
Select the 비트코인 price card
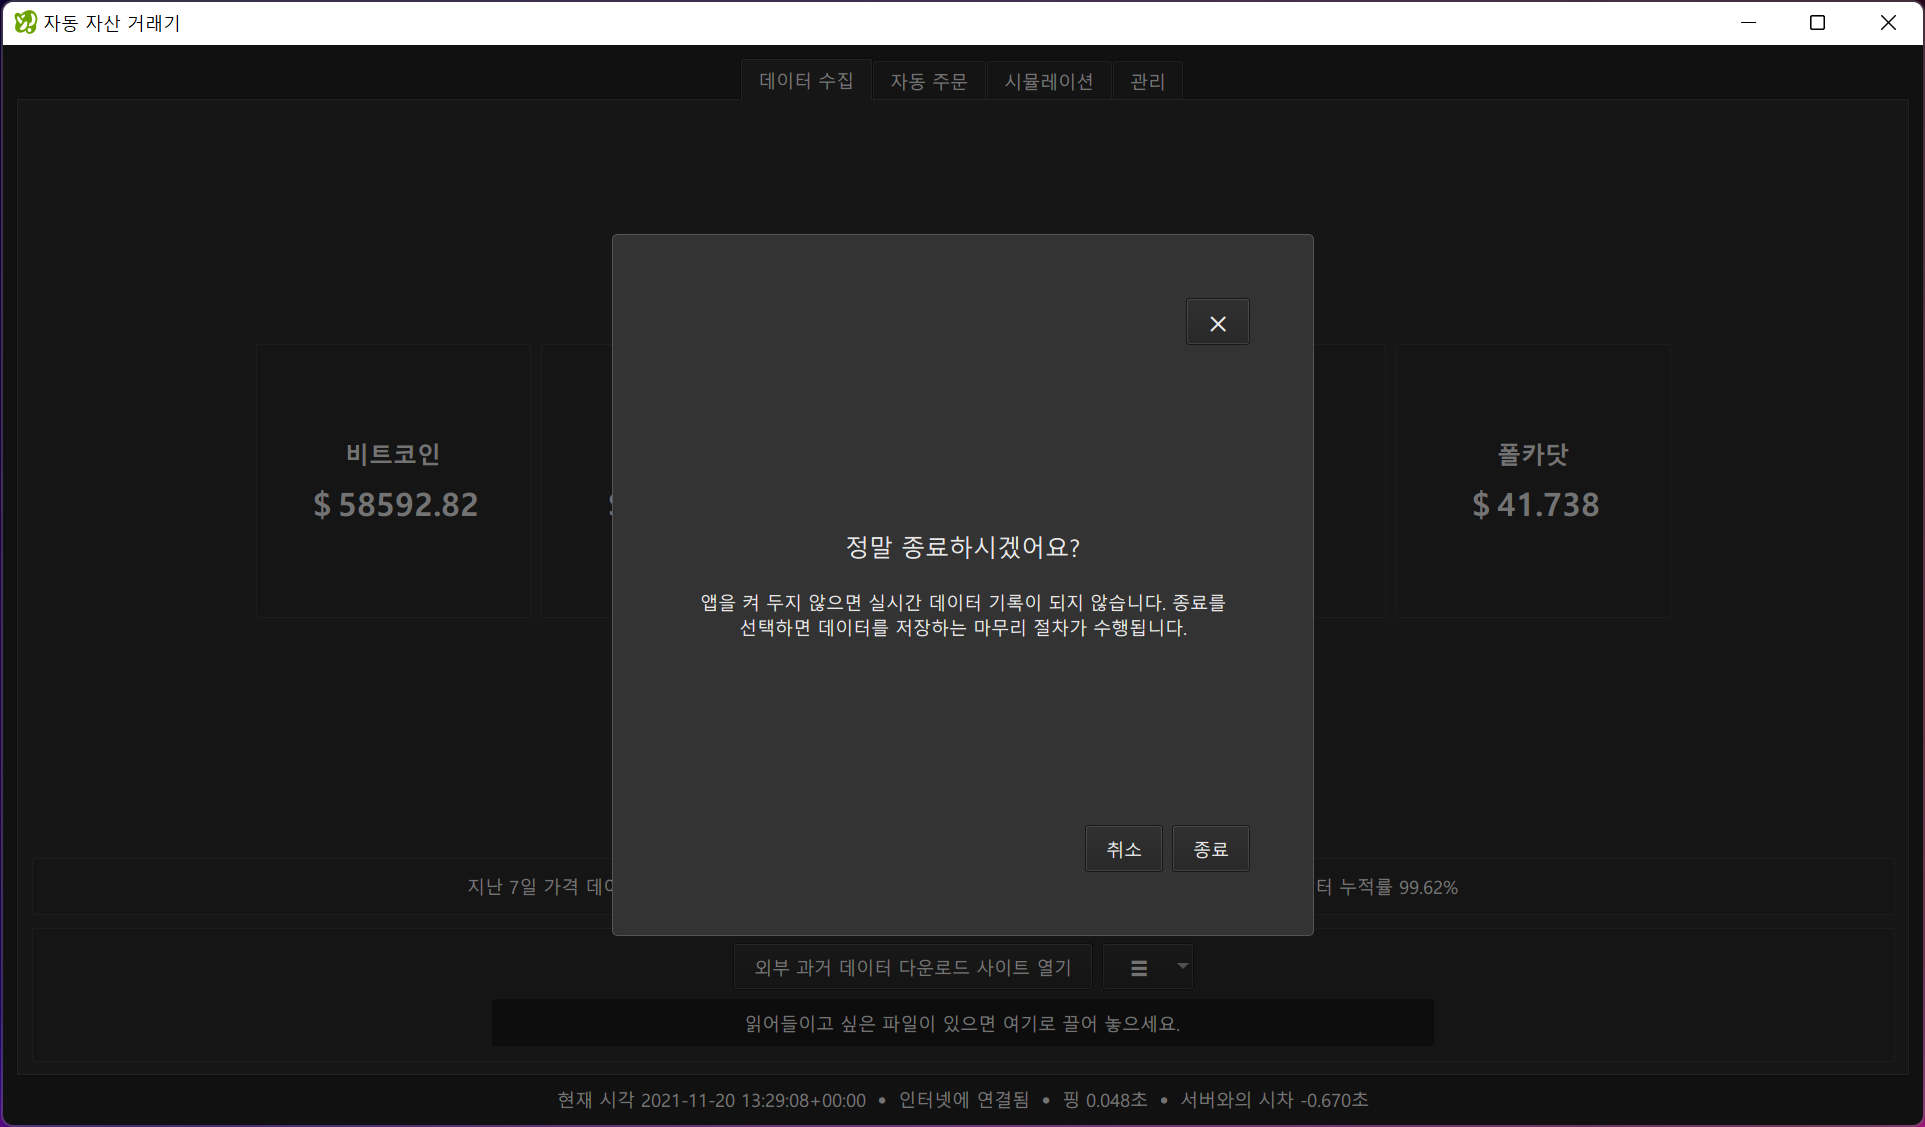coord(394,481)
